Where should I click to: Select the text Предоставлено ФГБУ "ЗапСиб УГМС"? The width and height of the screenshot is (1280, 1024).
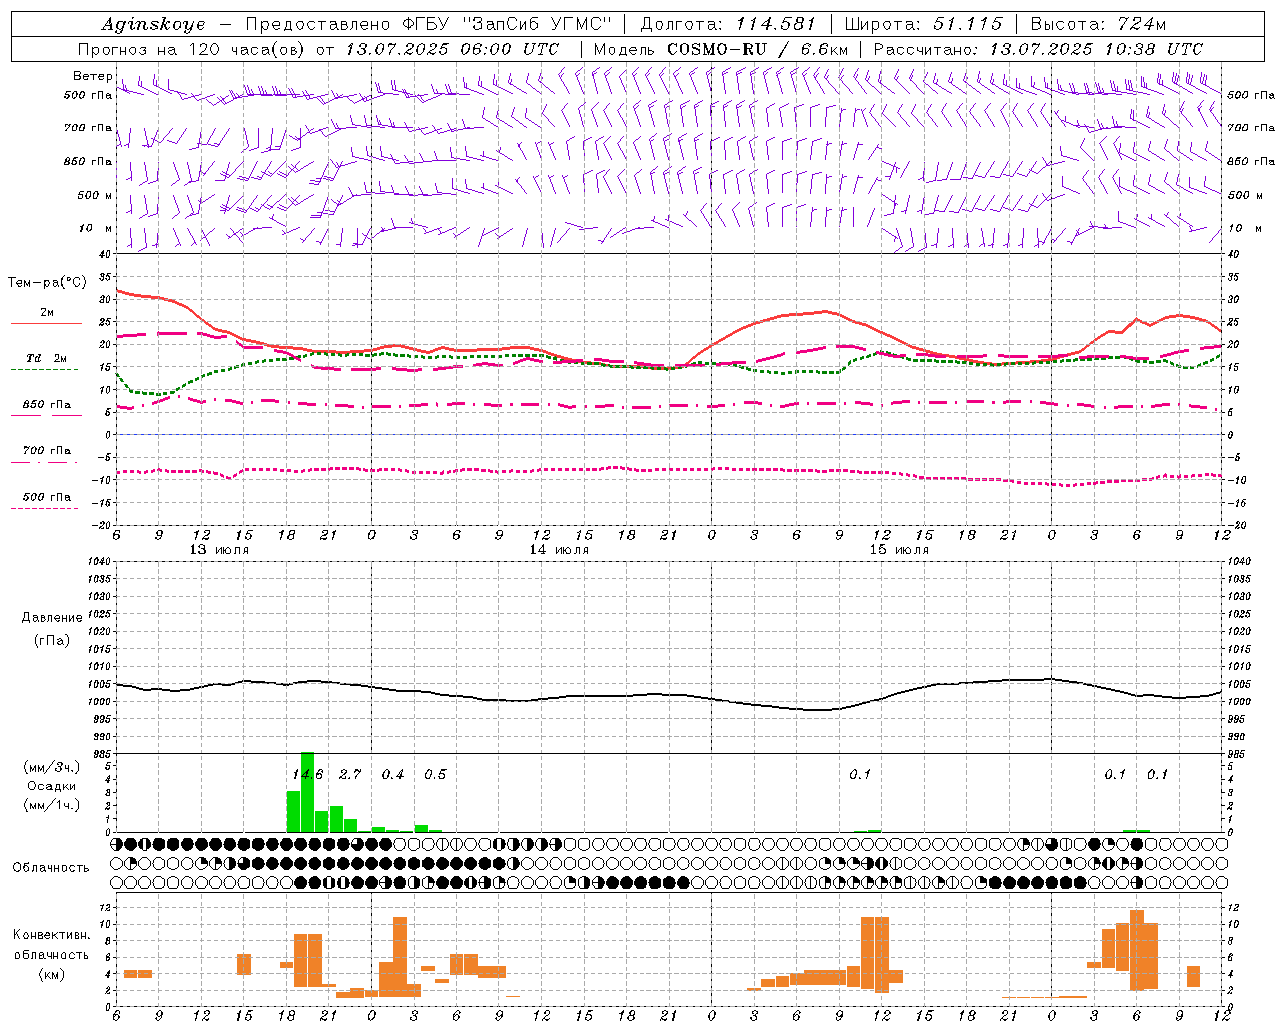428,24
